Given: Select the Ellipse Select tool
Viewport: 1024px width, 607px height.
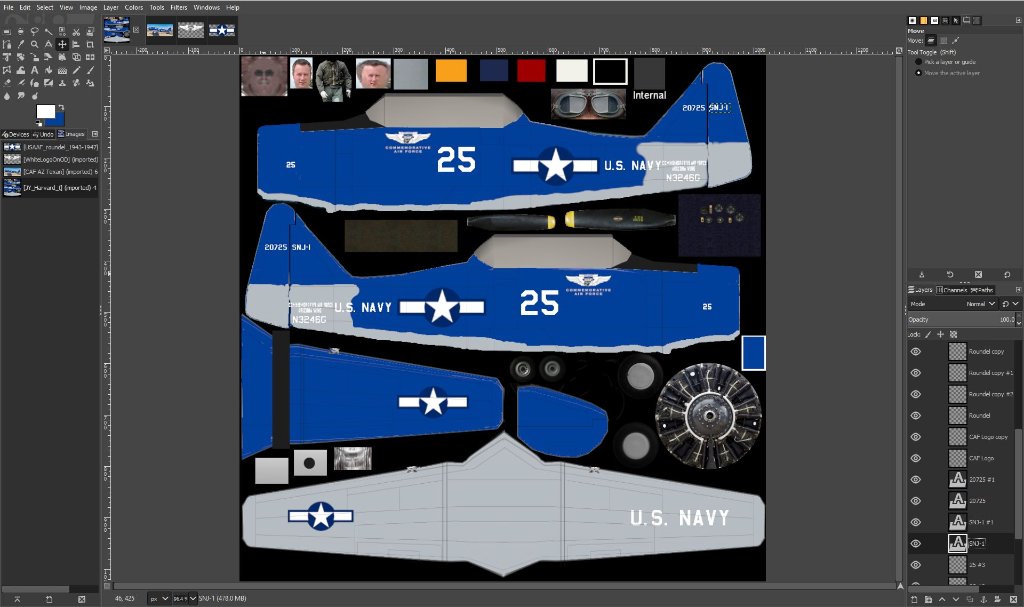Looking at the screenshot, I should click(x=21, y=31).
